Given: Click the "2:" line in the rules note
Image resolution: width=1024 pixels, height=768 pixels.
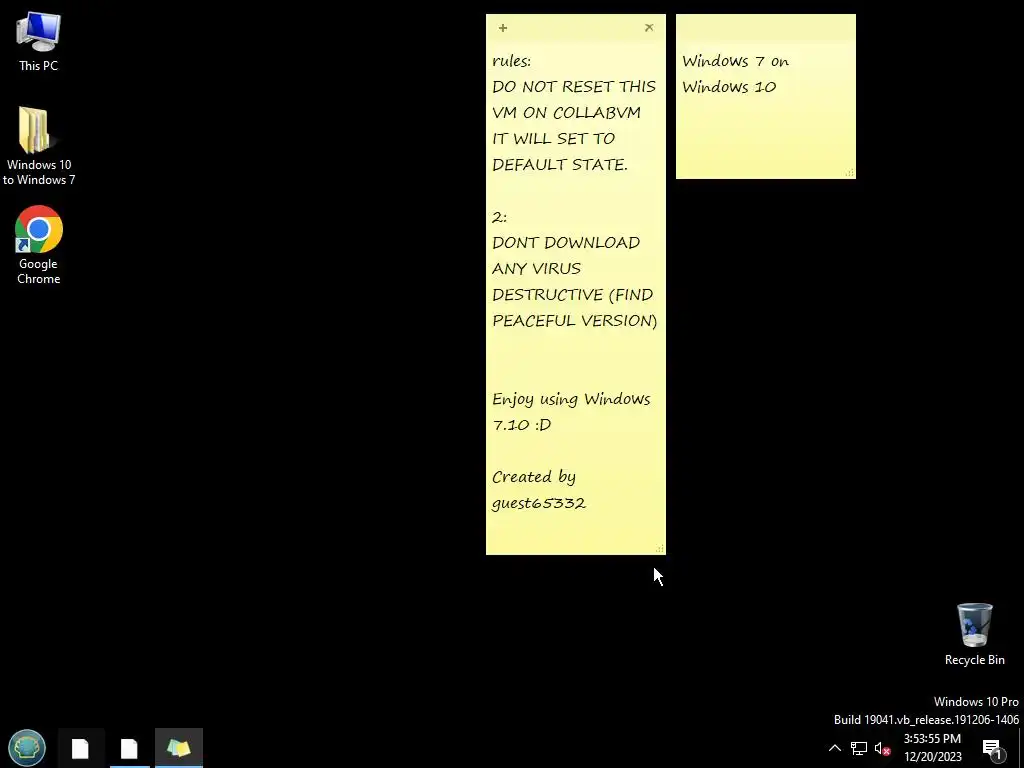Looking at the screenshot, I should (500, 217).
